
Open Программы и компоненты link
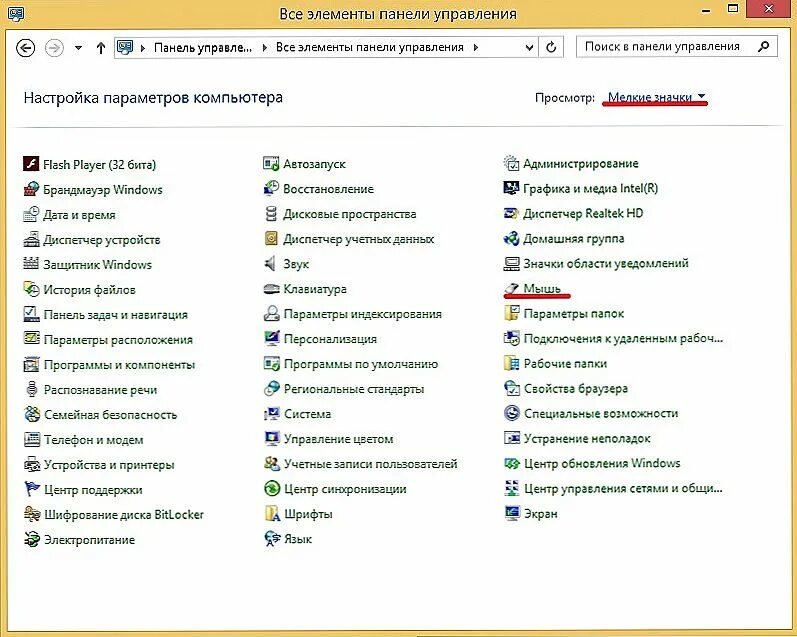coord(119,365)
